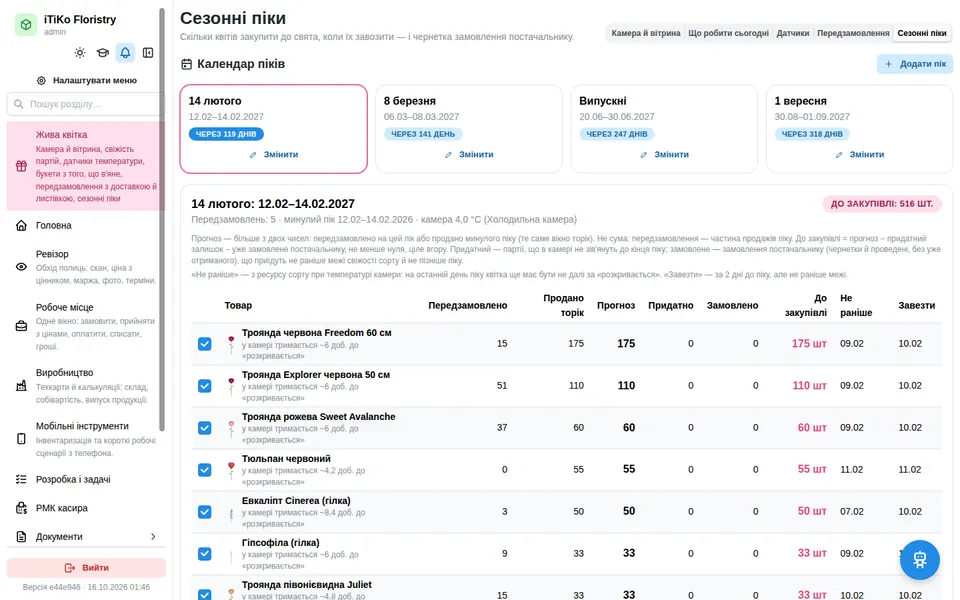Image resolution: width=960 pixels, height=600 pixels.
Task: Click the Додати пік button
Action: [915, 64]
